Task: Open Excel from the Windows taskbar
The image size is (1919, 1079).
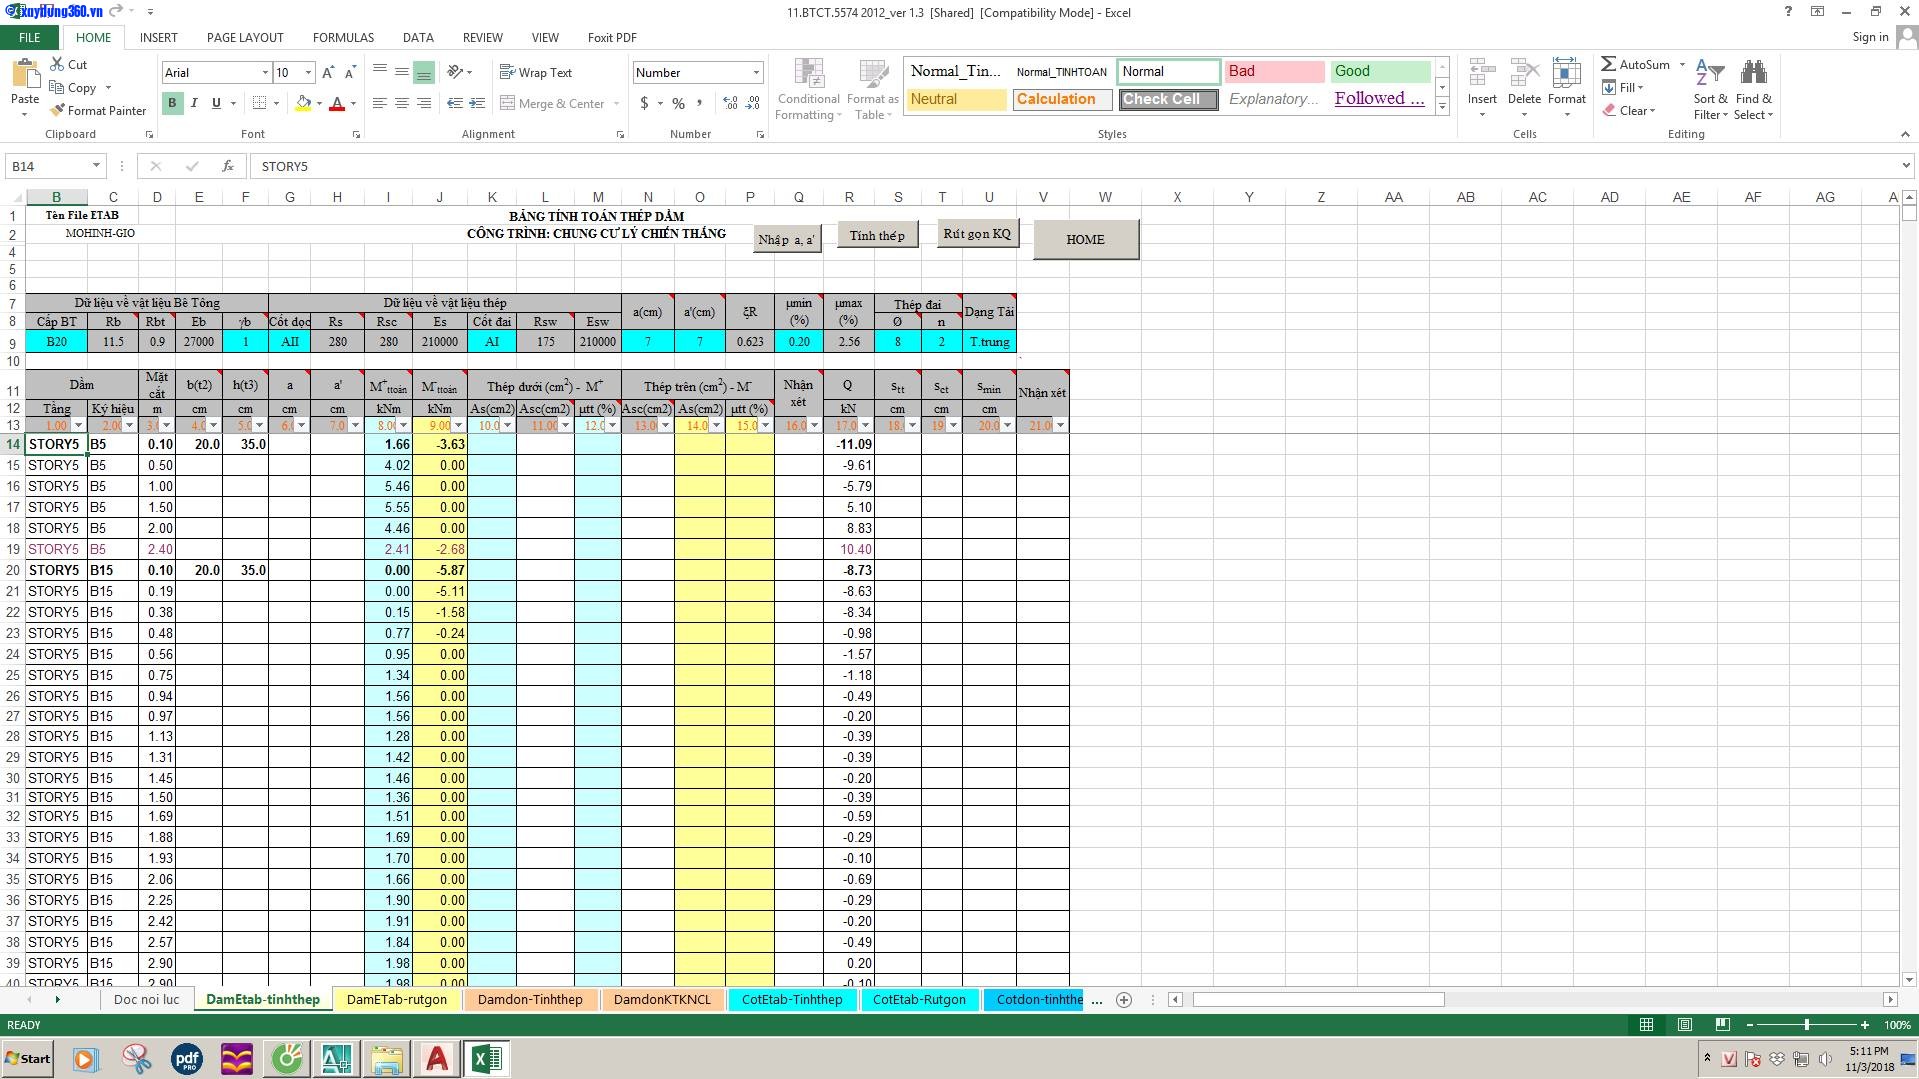Action: [486, 1059]
